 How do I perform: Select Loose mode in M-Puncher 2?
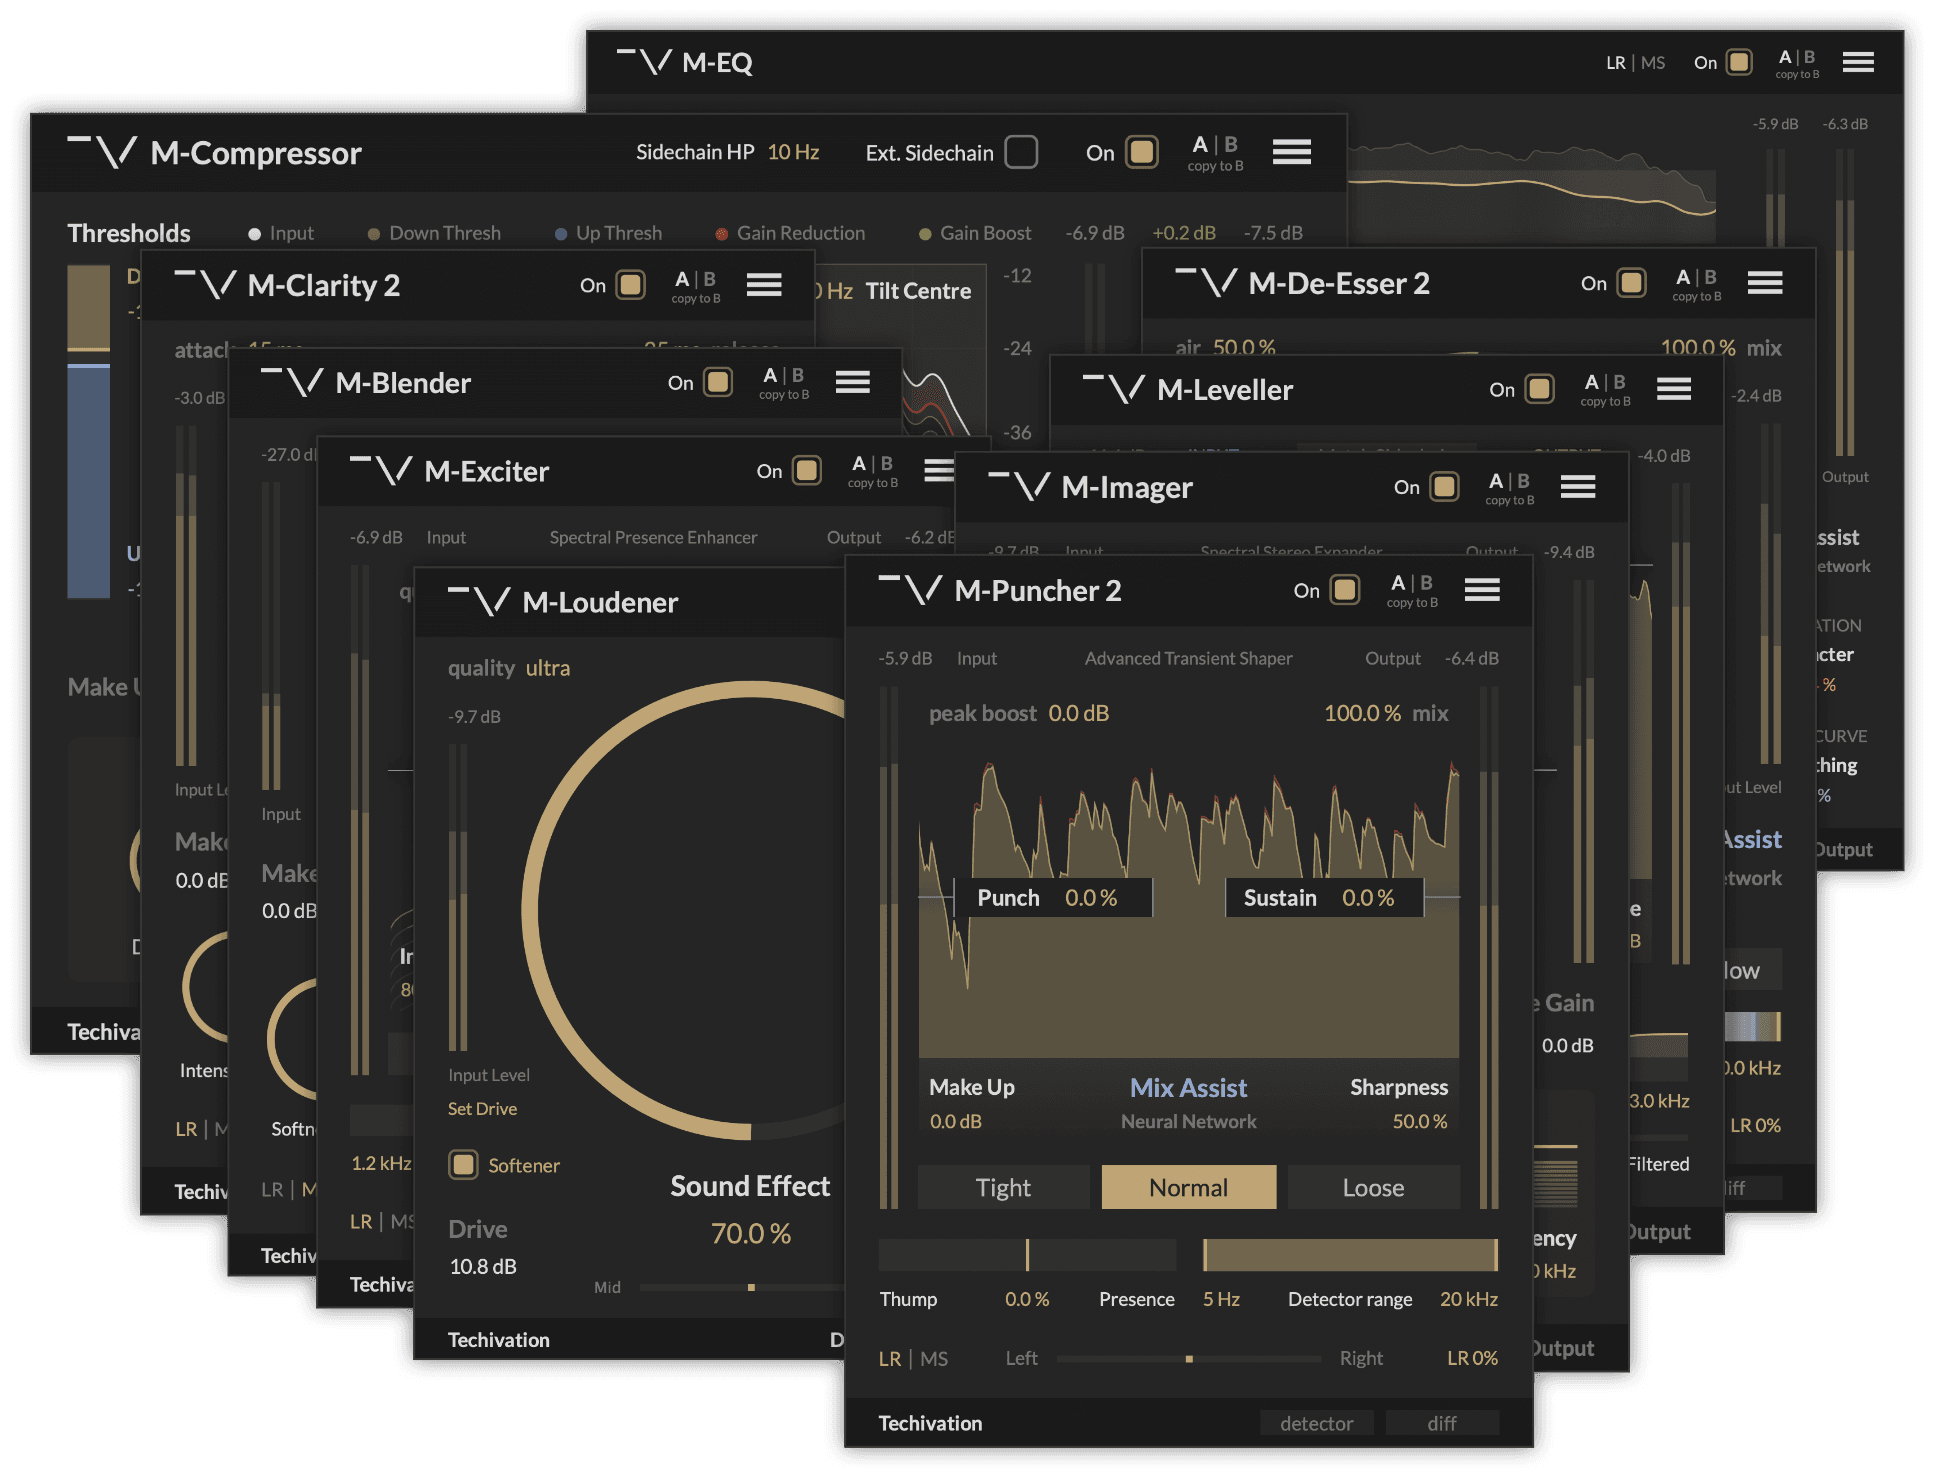point(1373,1187)
